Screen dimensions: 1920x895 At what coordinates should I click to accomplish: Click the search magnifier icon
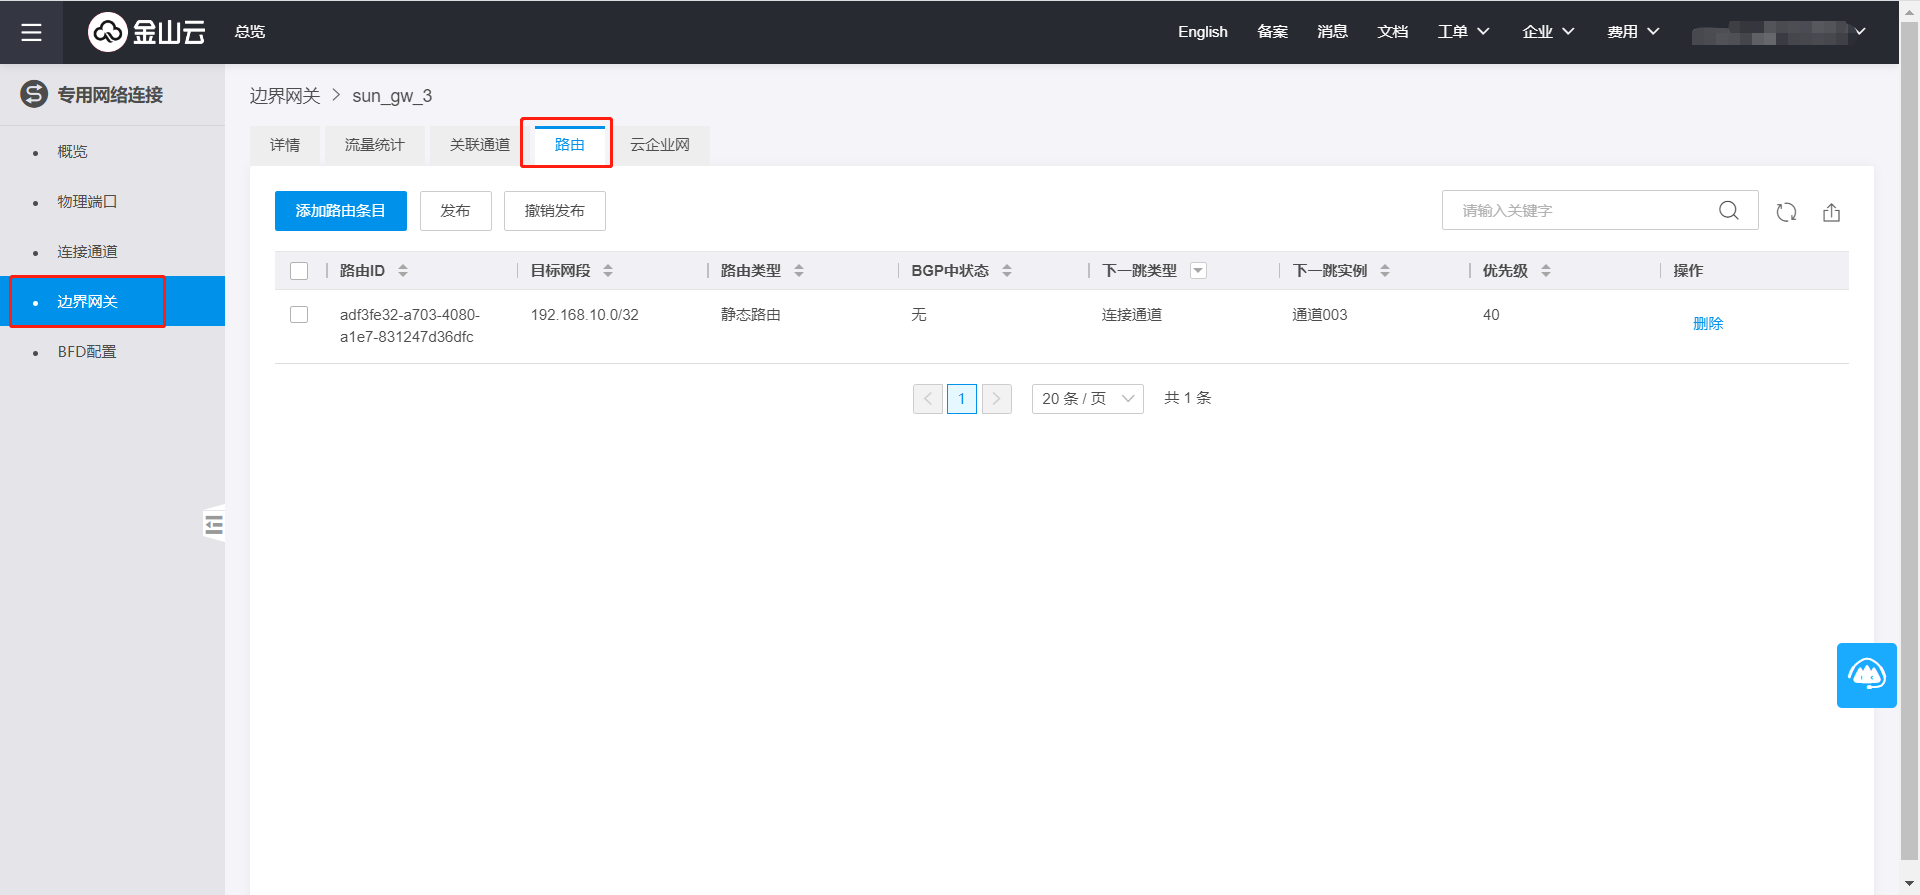(x=1728, y=211)
